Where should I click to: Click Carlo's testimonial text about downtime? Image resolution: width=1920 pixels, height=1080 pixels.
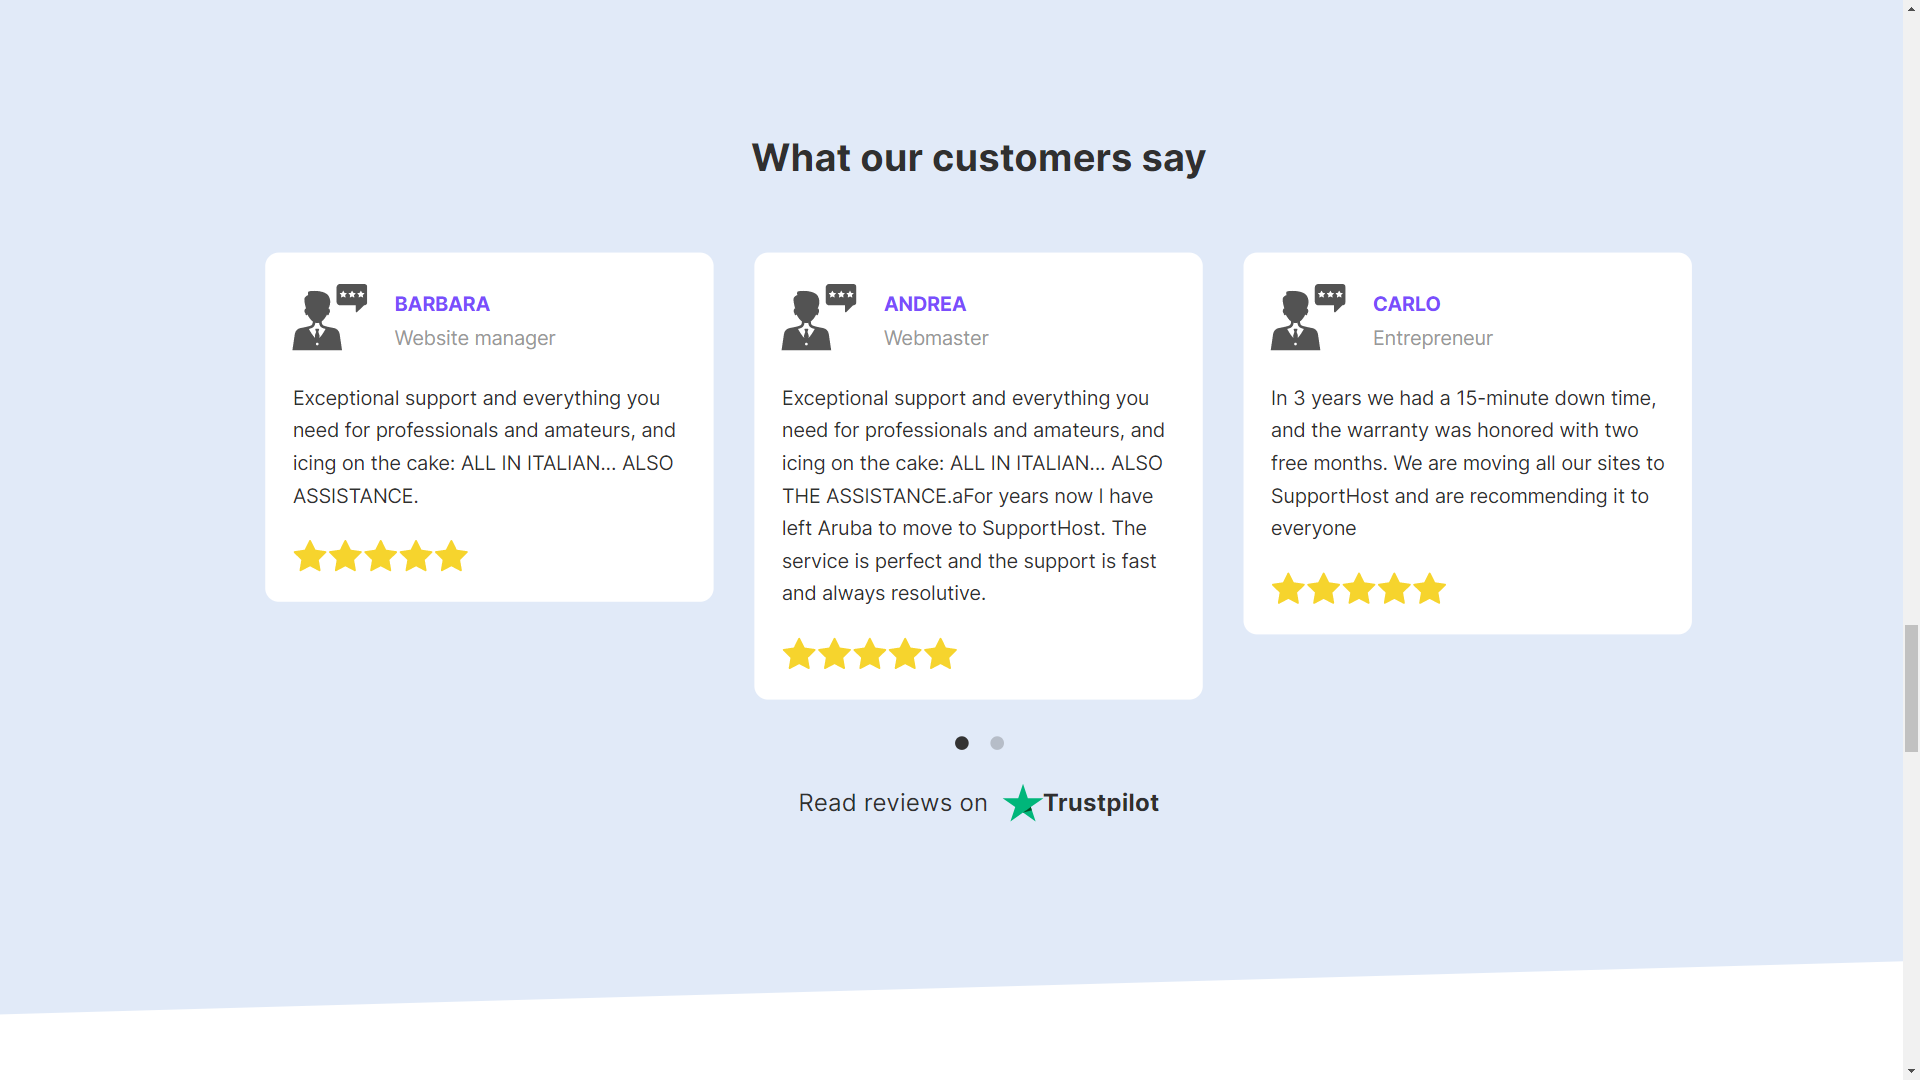tap(1467, 463)
